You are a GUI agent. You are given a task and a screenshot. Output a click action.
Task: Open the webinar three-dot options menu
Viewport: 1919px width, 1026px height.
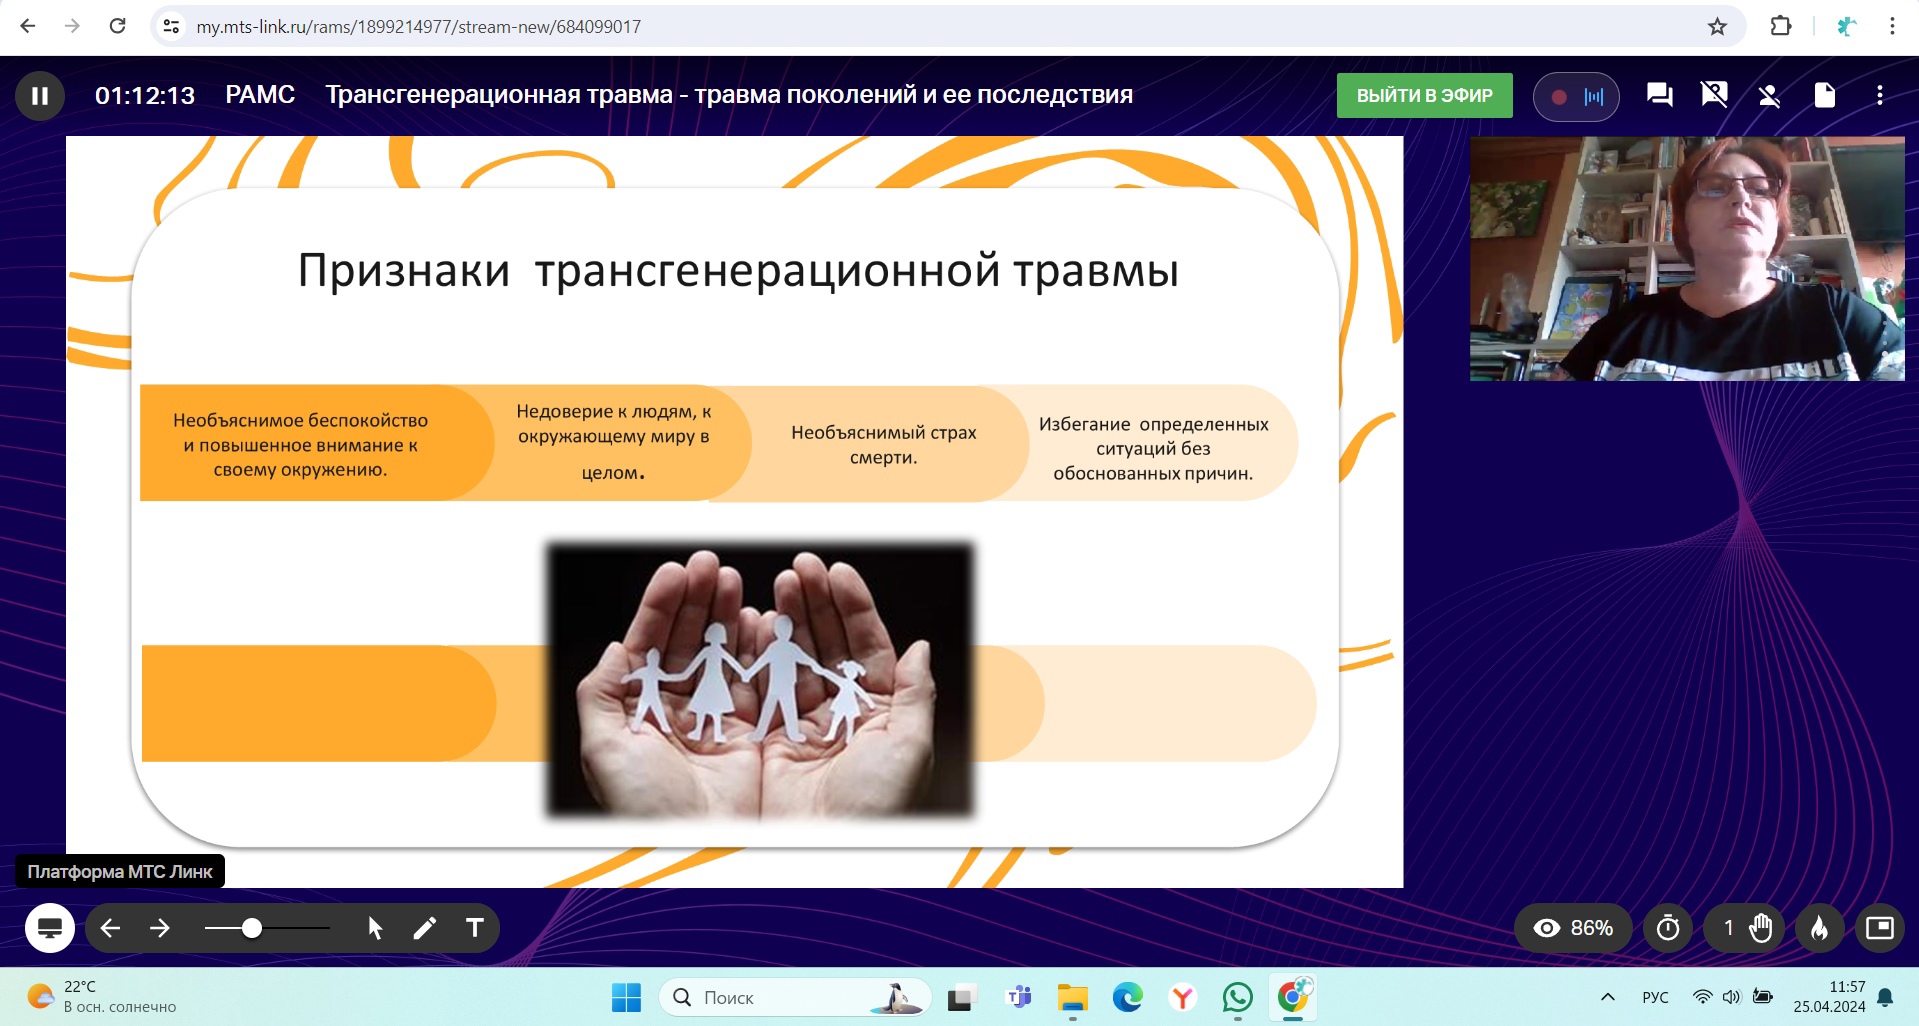coord(1880,96)
